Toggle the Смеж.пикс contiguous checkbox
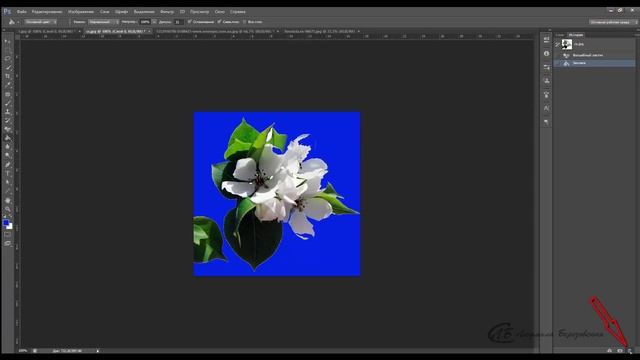This screenshot has height=360, width=640. pos(219,22)
